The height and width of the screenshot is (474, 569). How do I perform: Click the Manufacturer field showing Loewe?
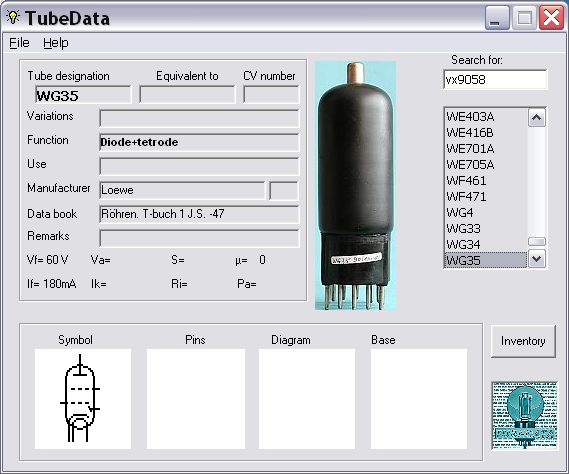[x=182, y=190]
